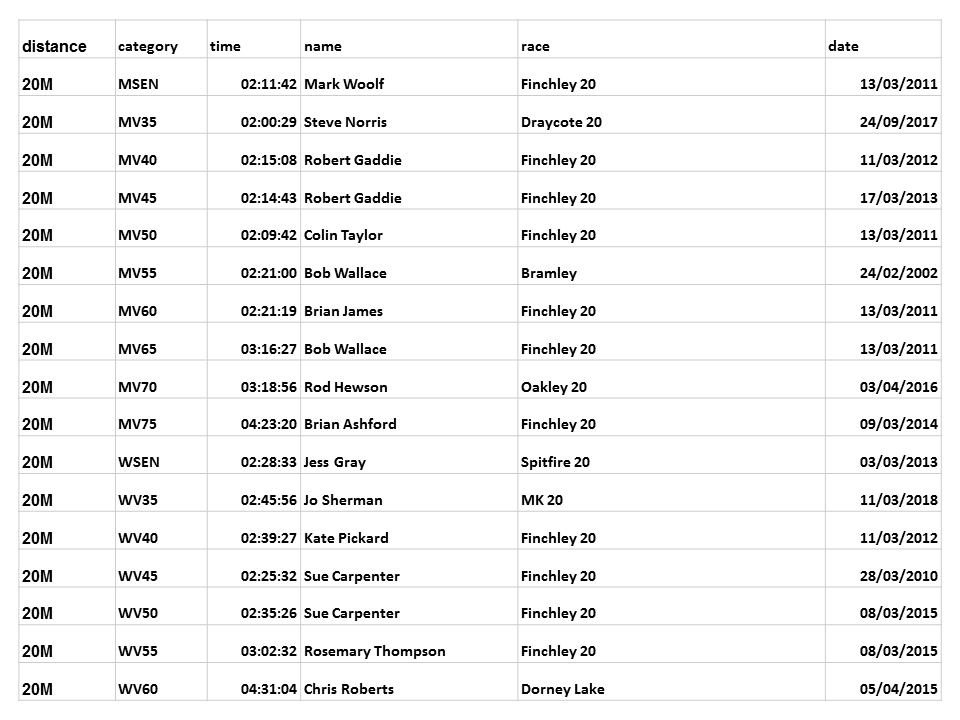Image resolution: width=960 pixels, height=720 pixels.
Task: Click the 'date' column header
Action: click(843, 46)
